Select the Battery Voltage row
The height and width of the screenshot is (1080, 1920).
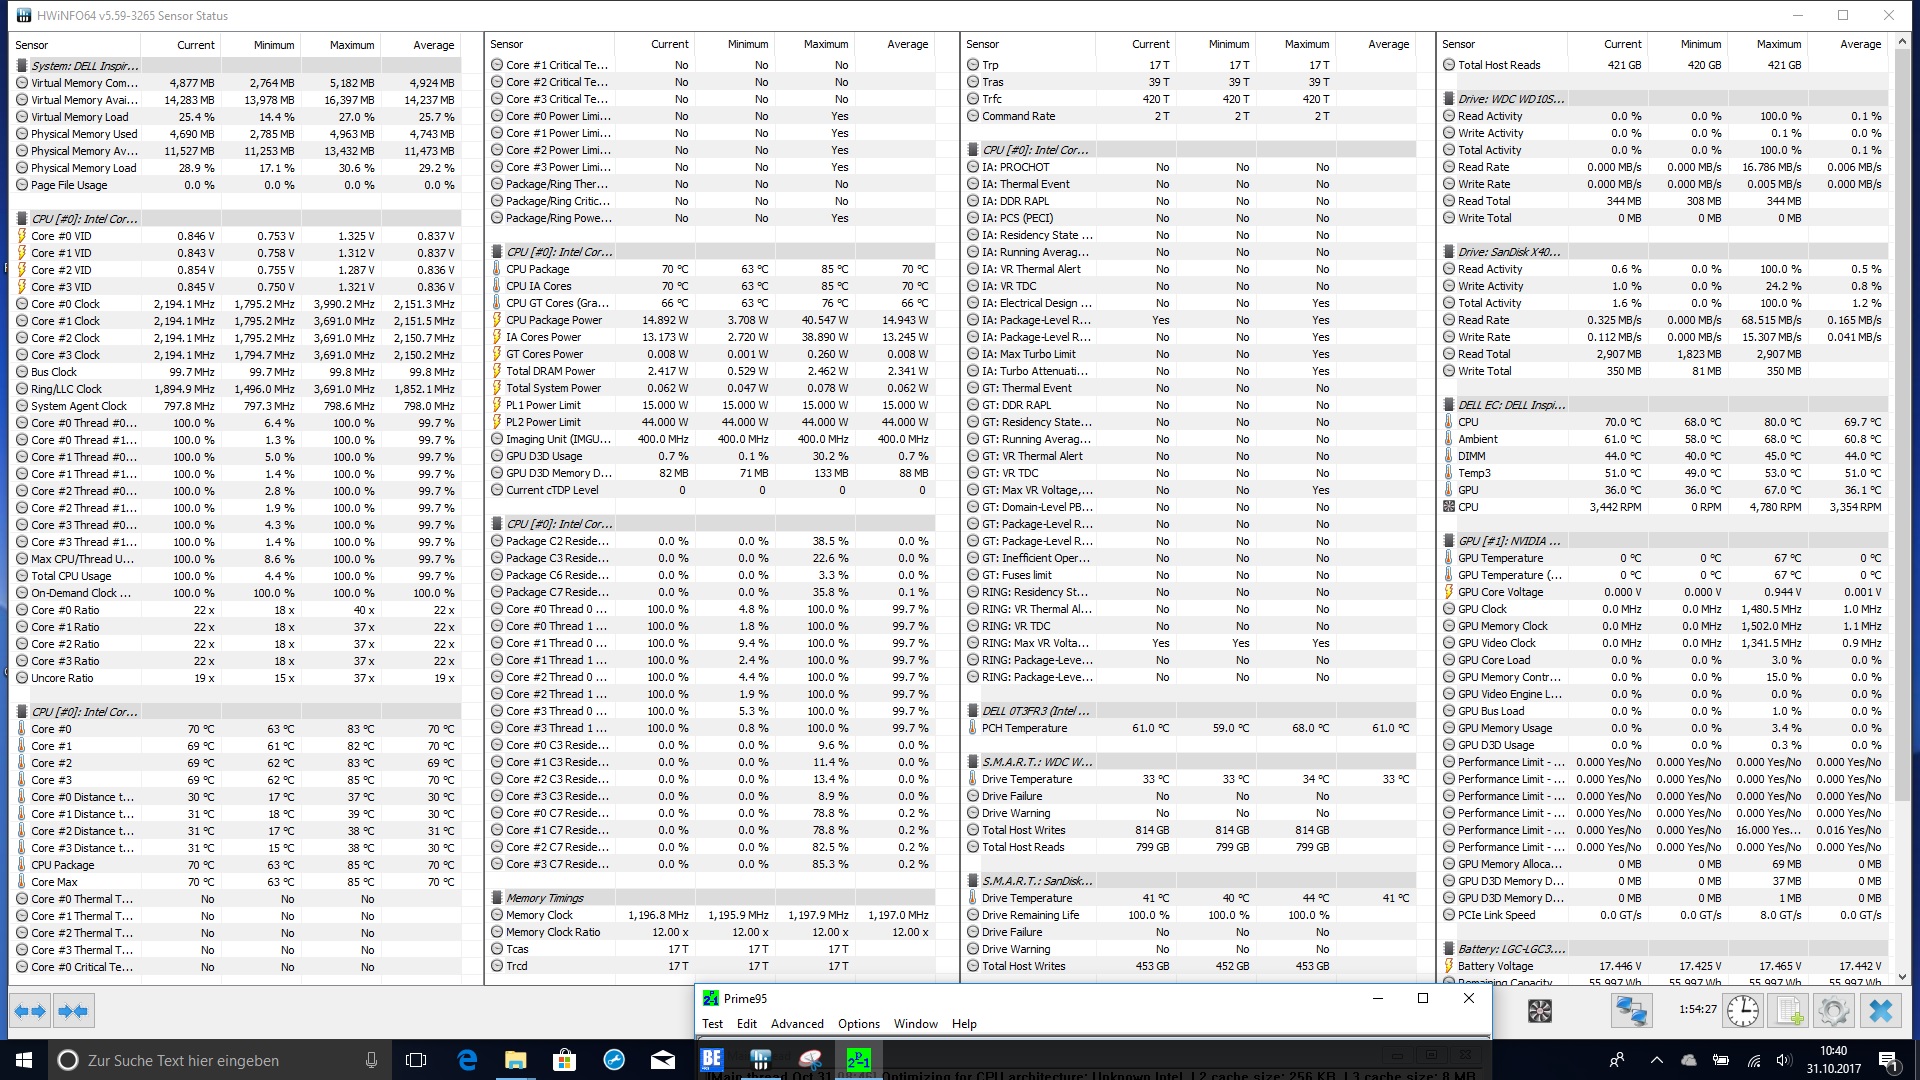coord(1665,966)
